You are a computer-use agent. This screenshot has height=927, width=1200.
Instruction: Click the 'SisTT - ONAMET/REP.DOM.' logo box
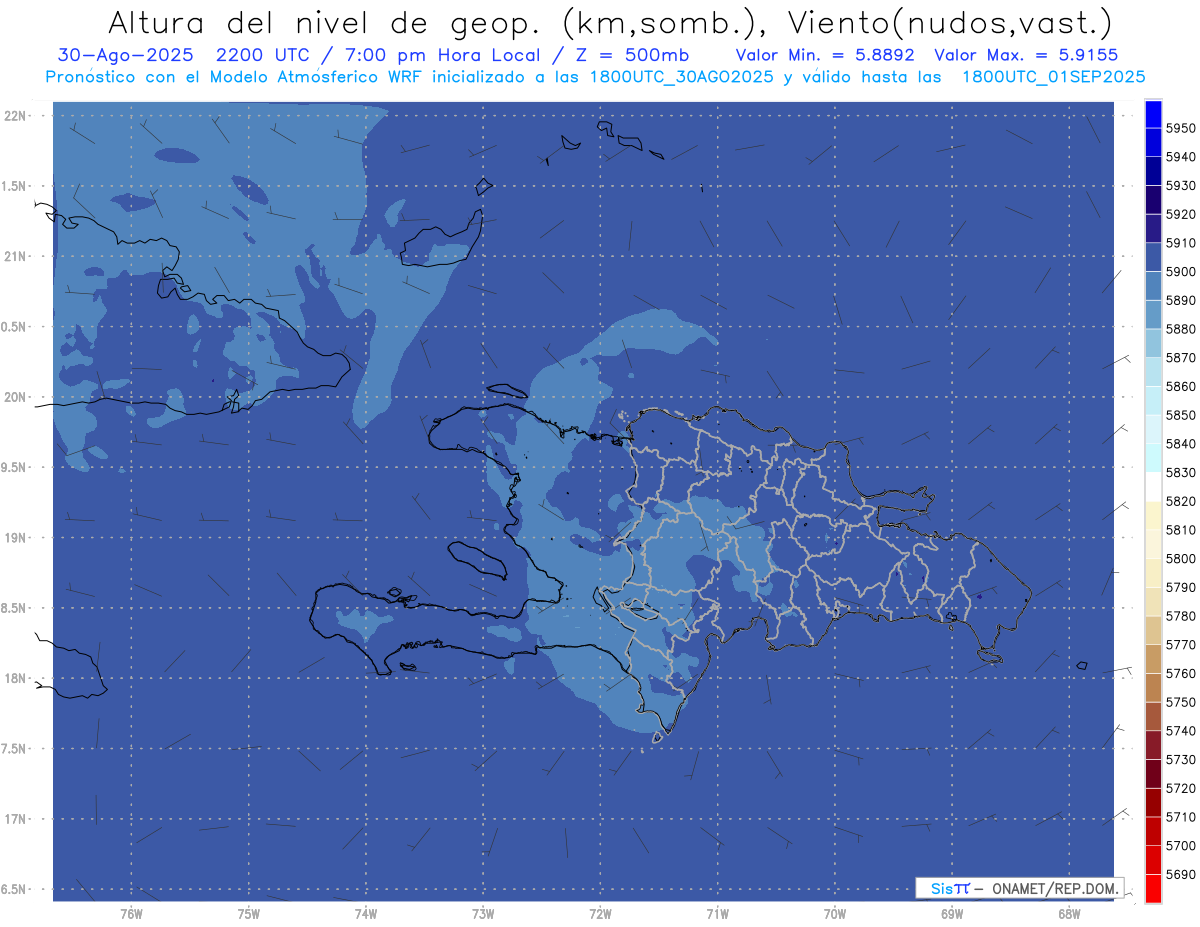click(x=1020, y=888)
